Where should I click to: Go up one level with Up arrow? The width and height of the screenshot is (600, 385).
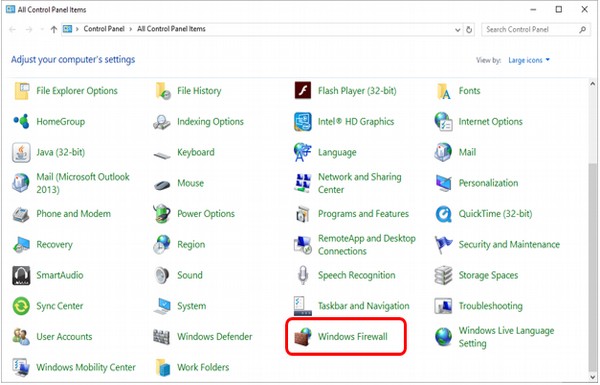(x=54, y=29)
